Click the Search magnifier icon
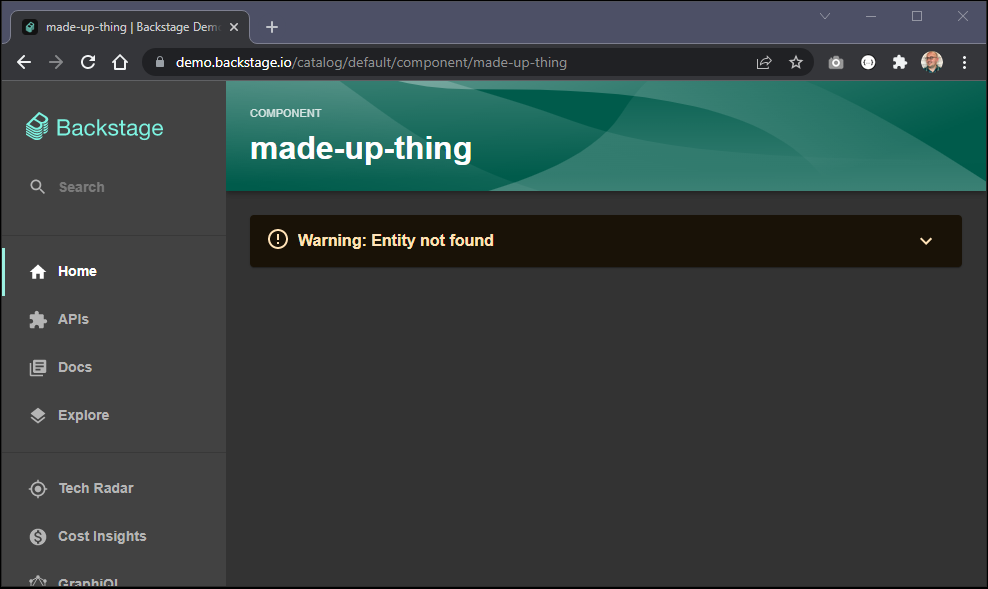 click(x=38, y=187)
